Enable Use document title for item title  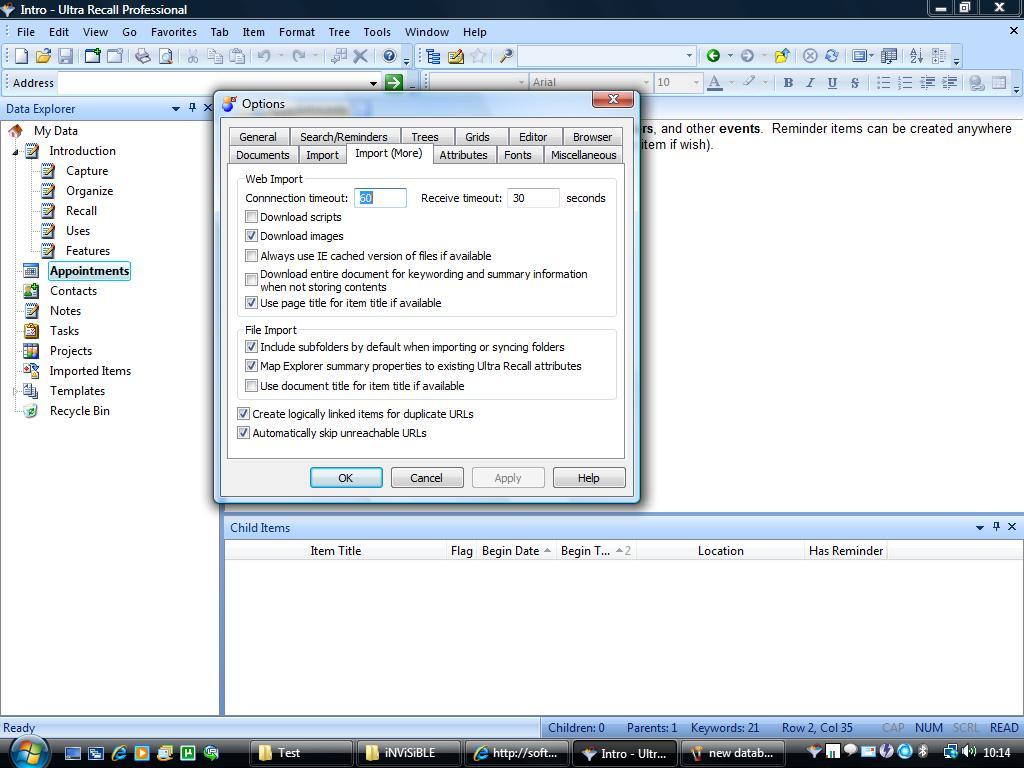[x=251, y=385]
